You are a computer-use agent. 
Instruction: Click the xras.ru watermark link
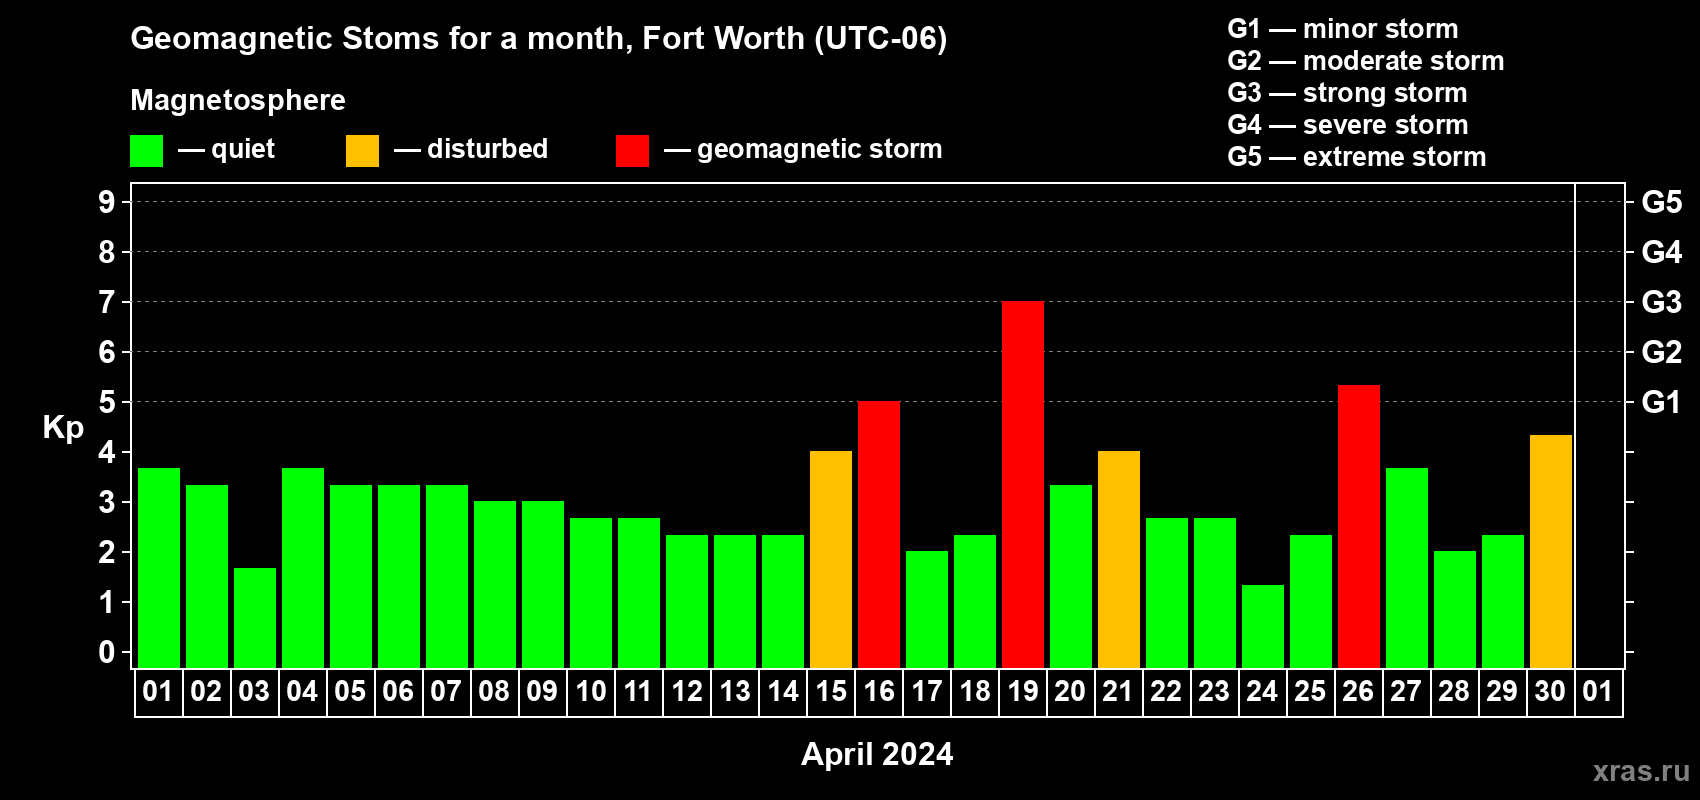click(x=1641, y=771)
